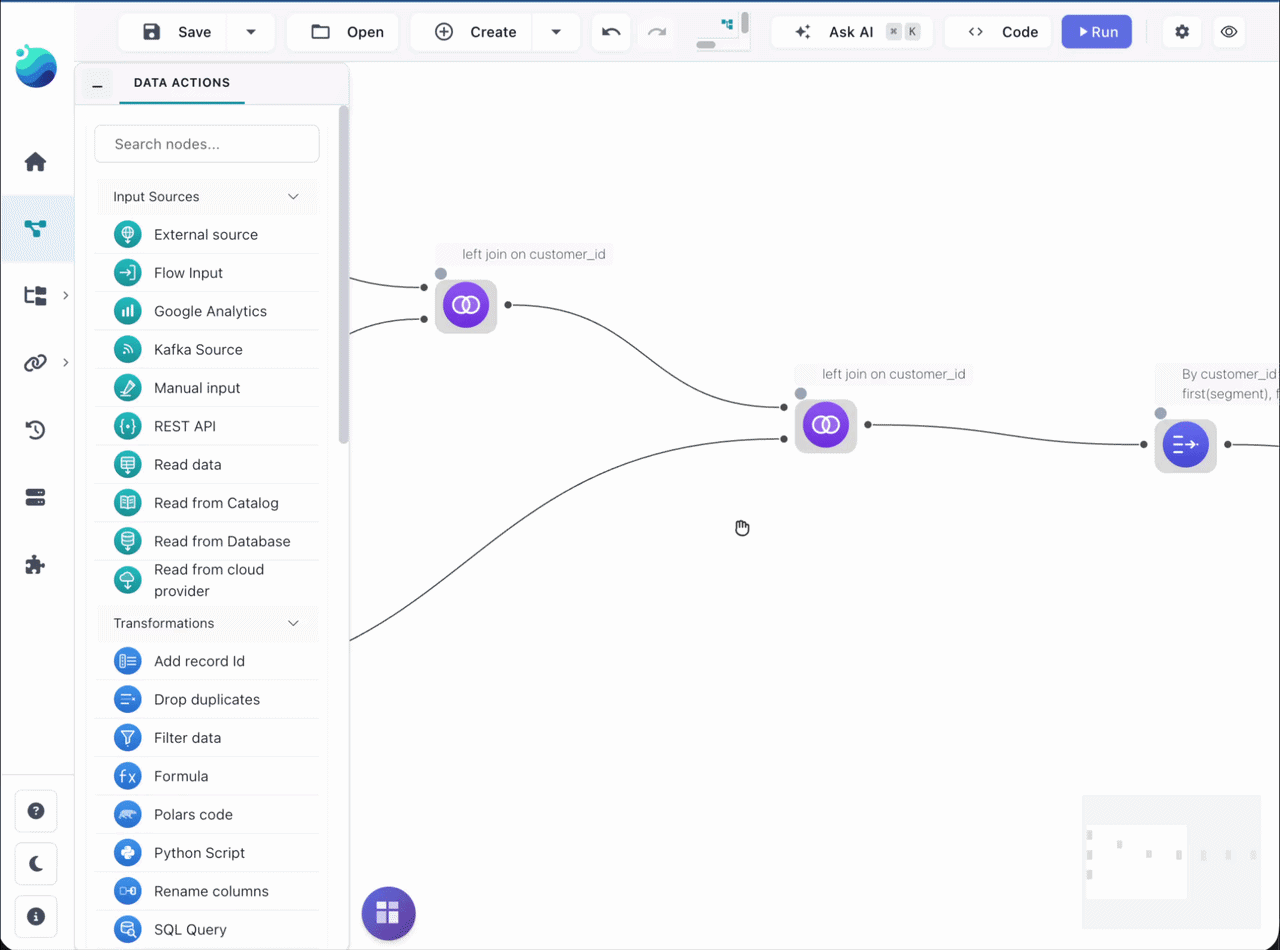
Task: Select the first left join node
Action: point(466,306)
